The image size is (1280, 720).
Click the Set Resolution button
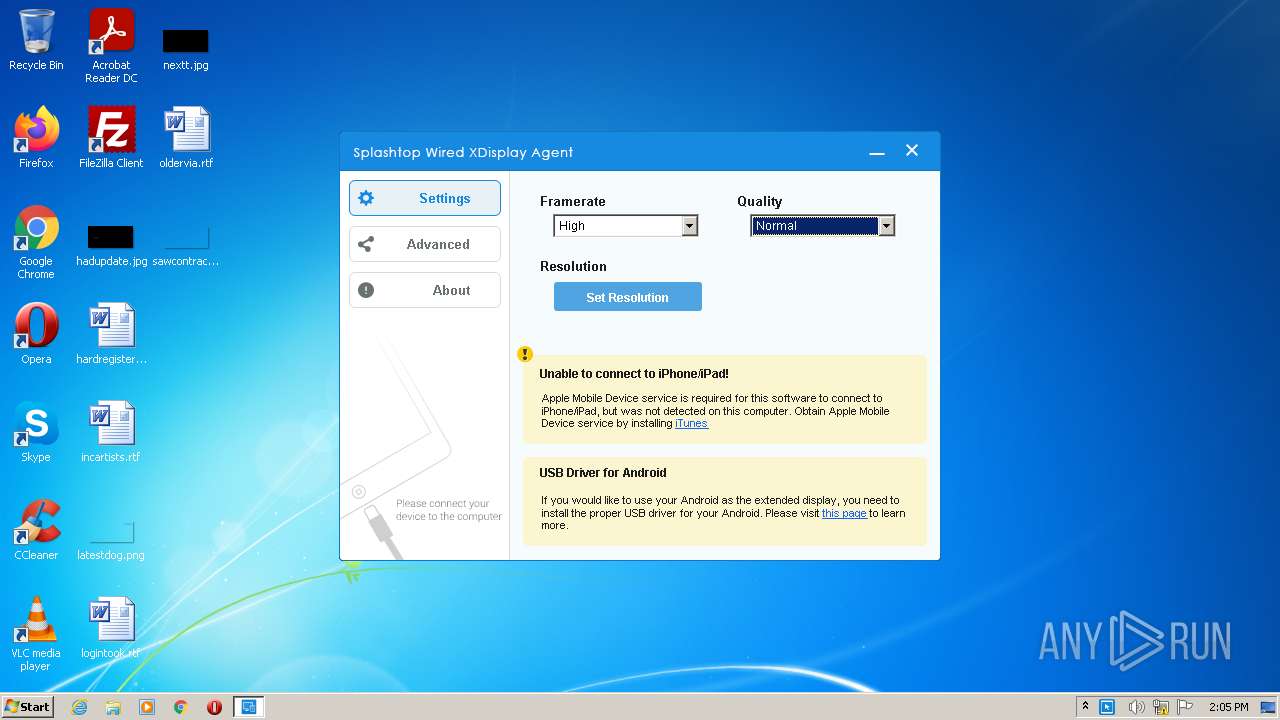tap(628, 297)
